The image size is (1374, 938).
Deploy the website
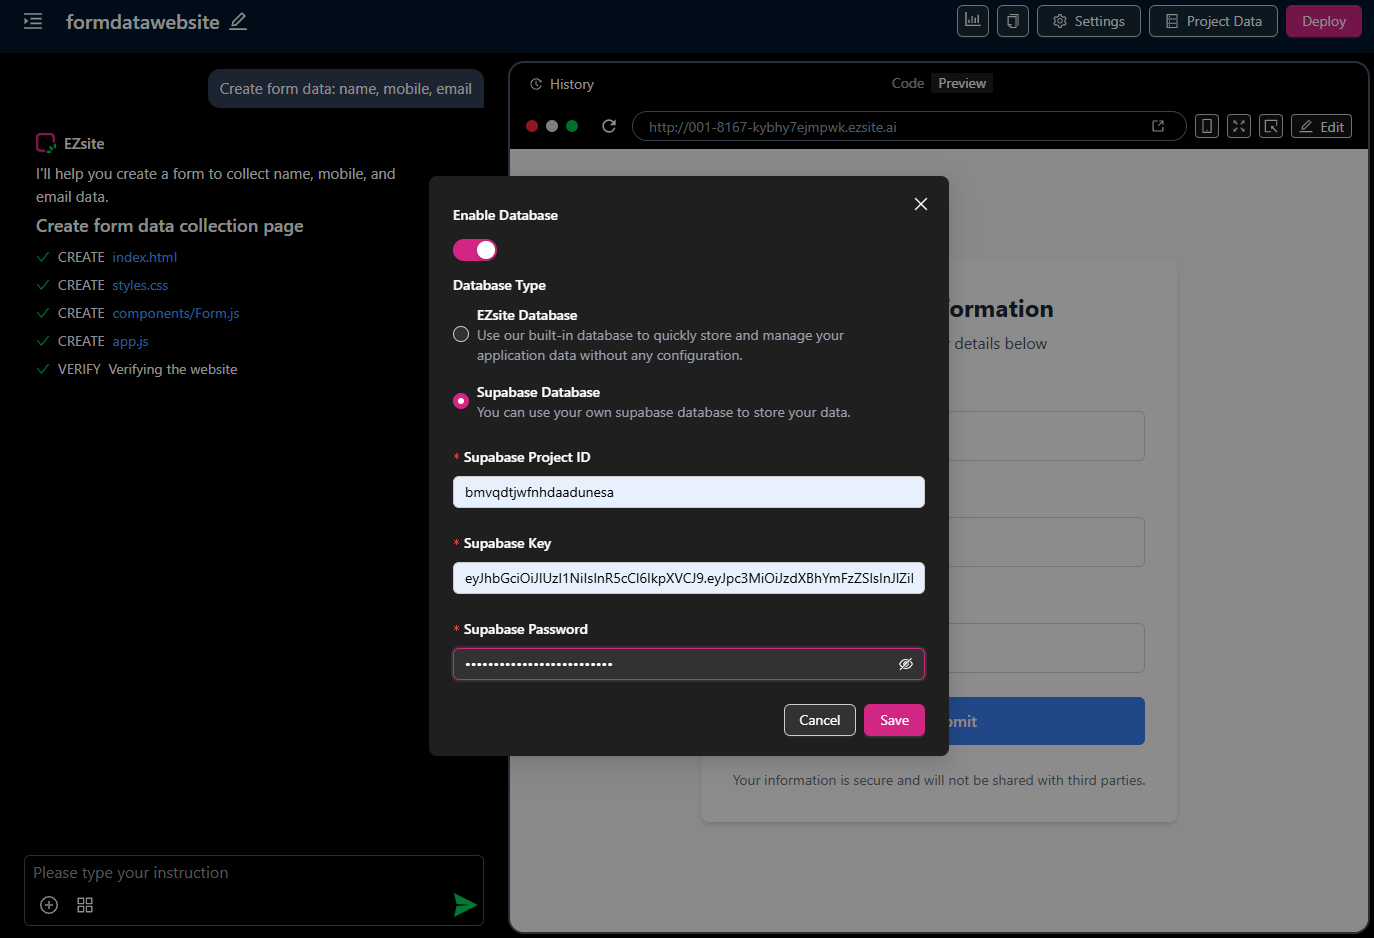(1324, 21)
